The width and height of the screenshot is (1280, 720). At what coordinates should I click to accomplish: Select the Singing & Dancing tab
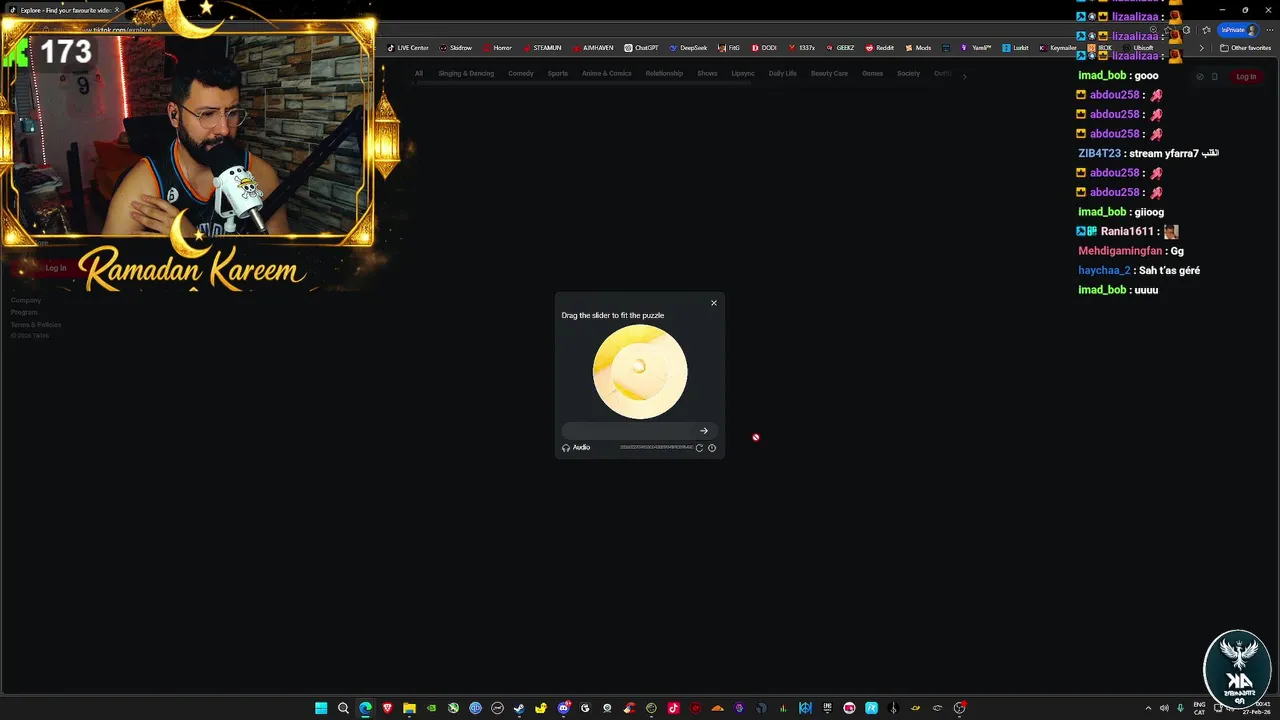(466, 73)
